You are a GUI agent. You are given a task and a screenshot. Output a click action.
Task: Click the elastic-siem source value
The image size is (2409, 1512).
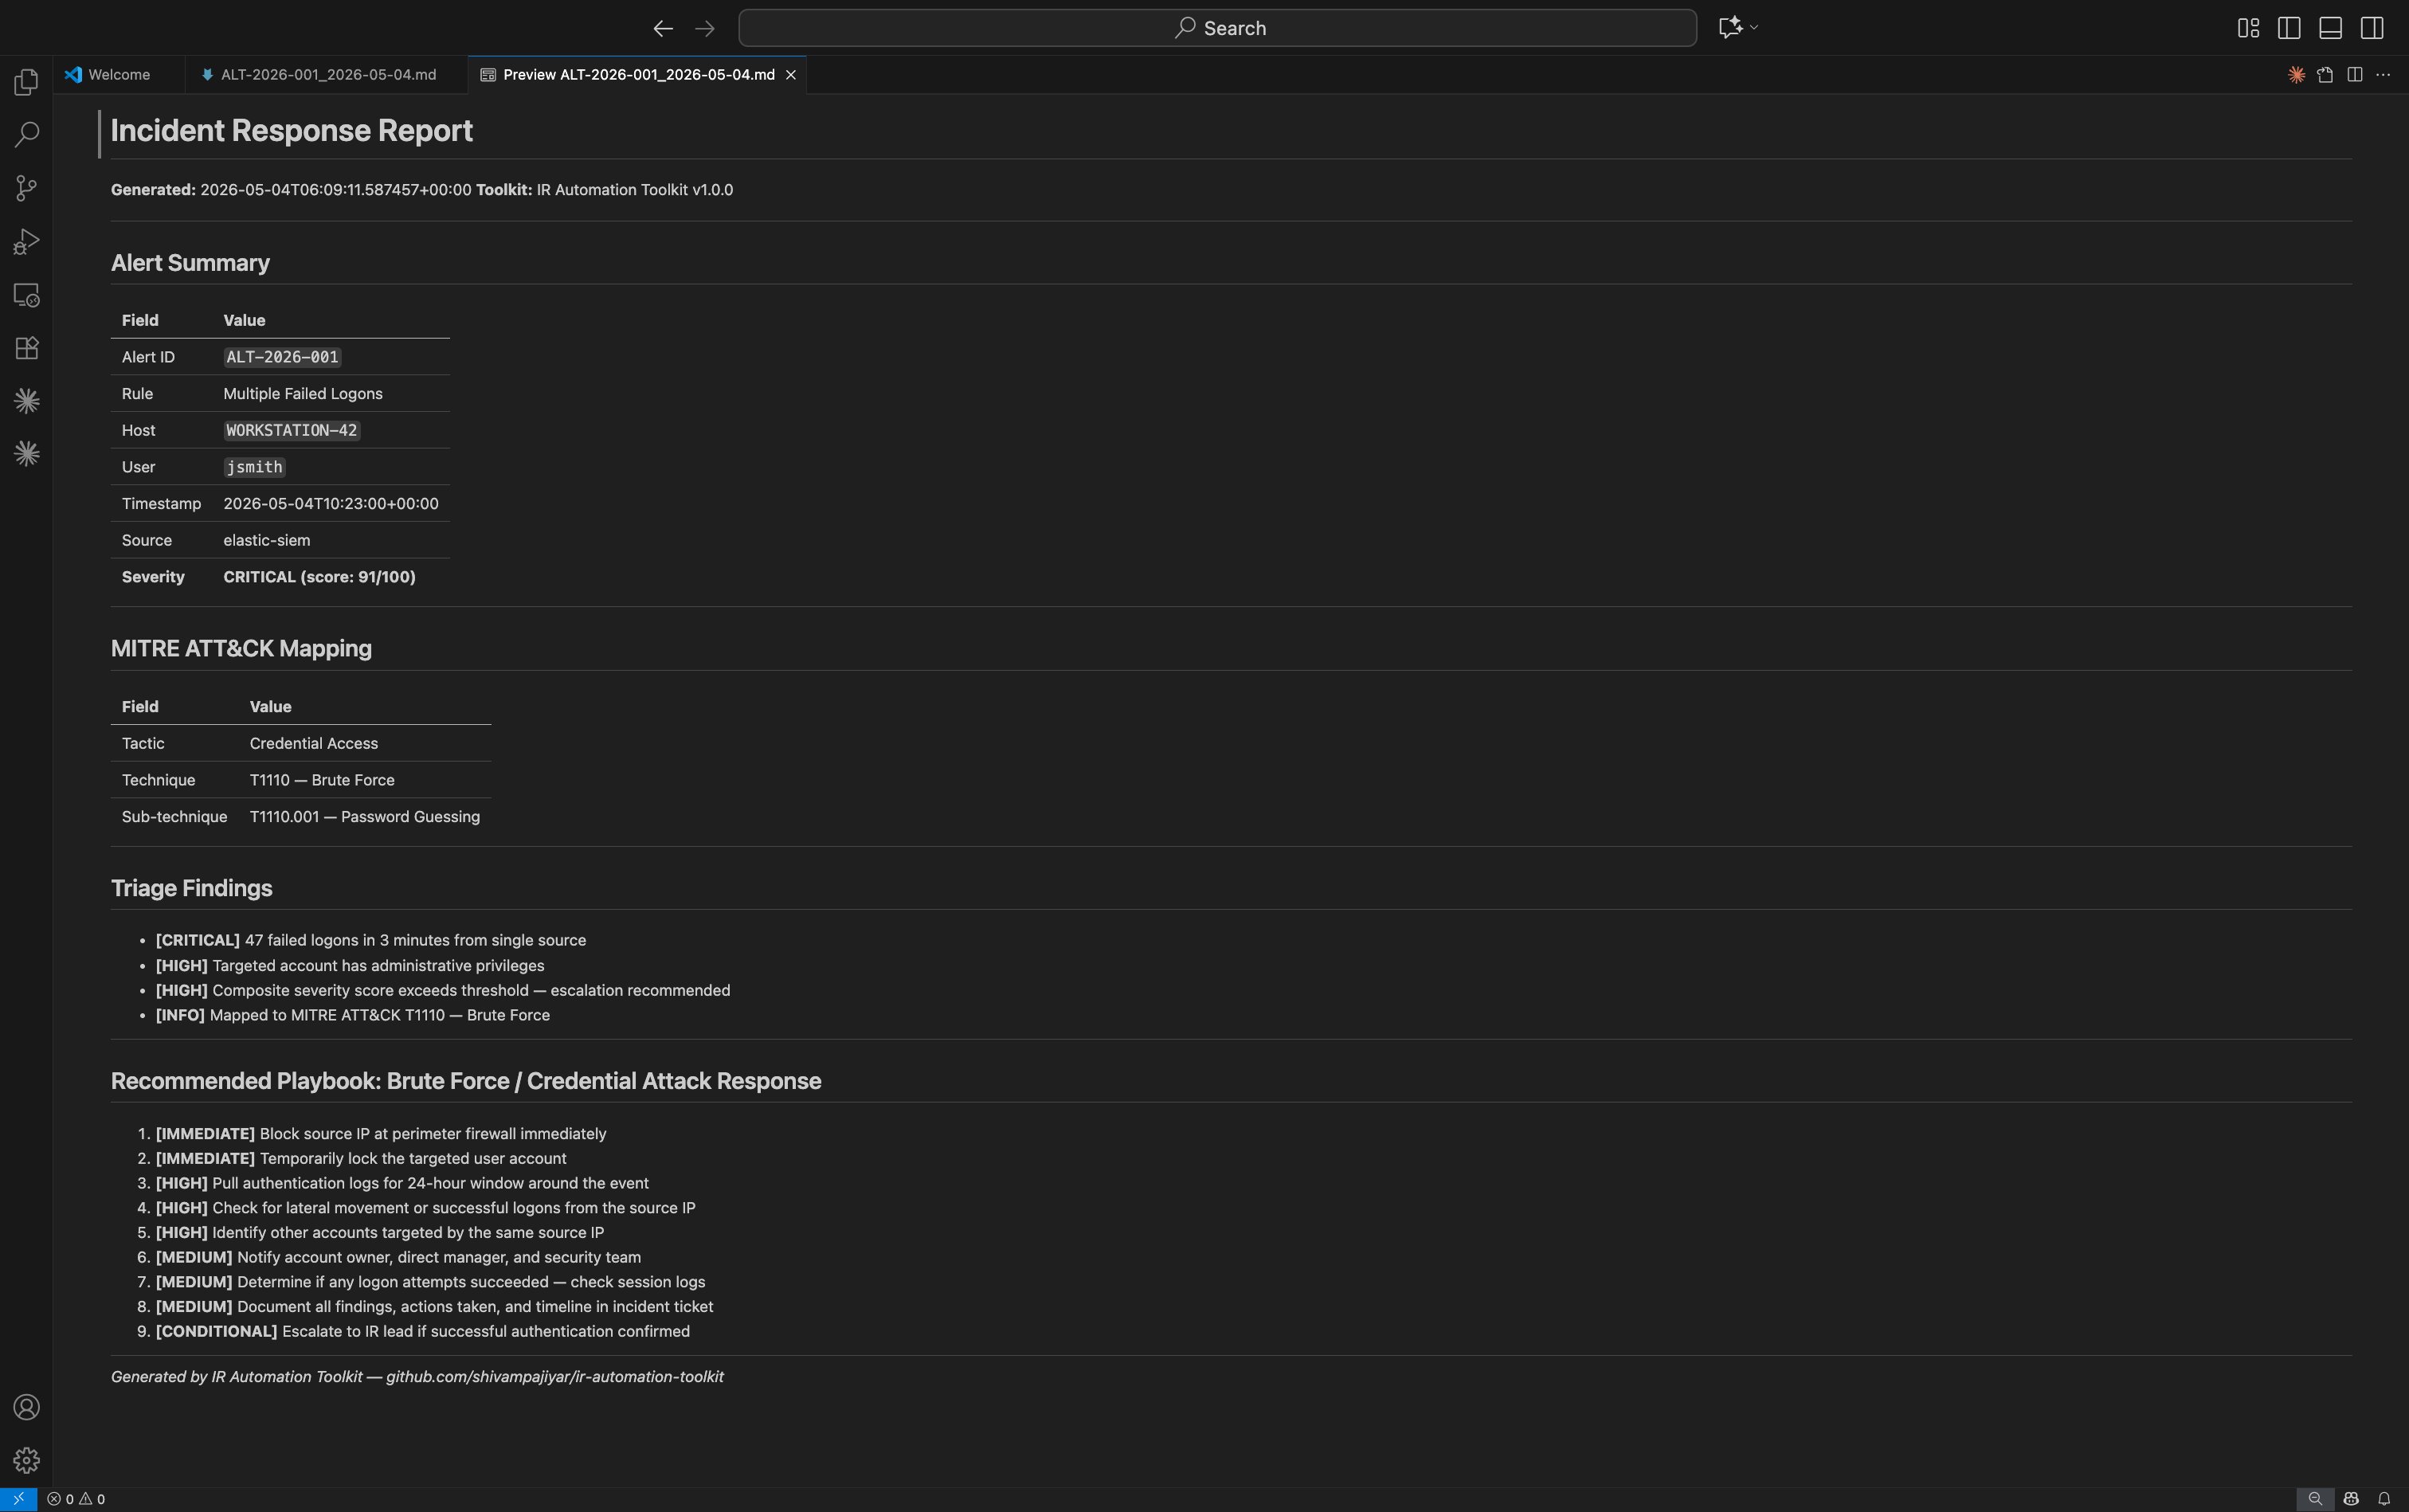267,541
